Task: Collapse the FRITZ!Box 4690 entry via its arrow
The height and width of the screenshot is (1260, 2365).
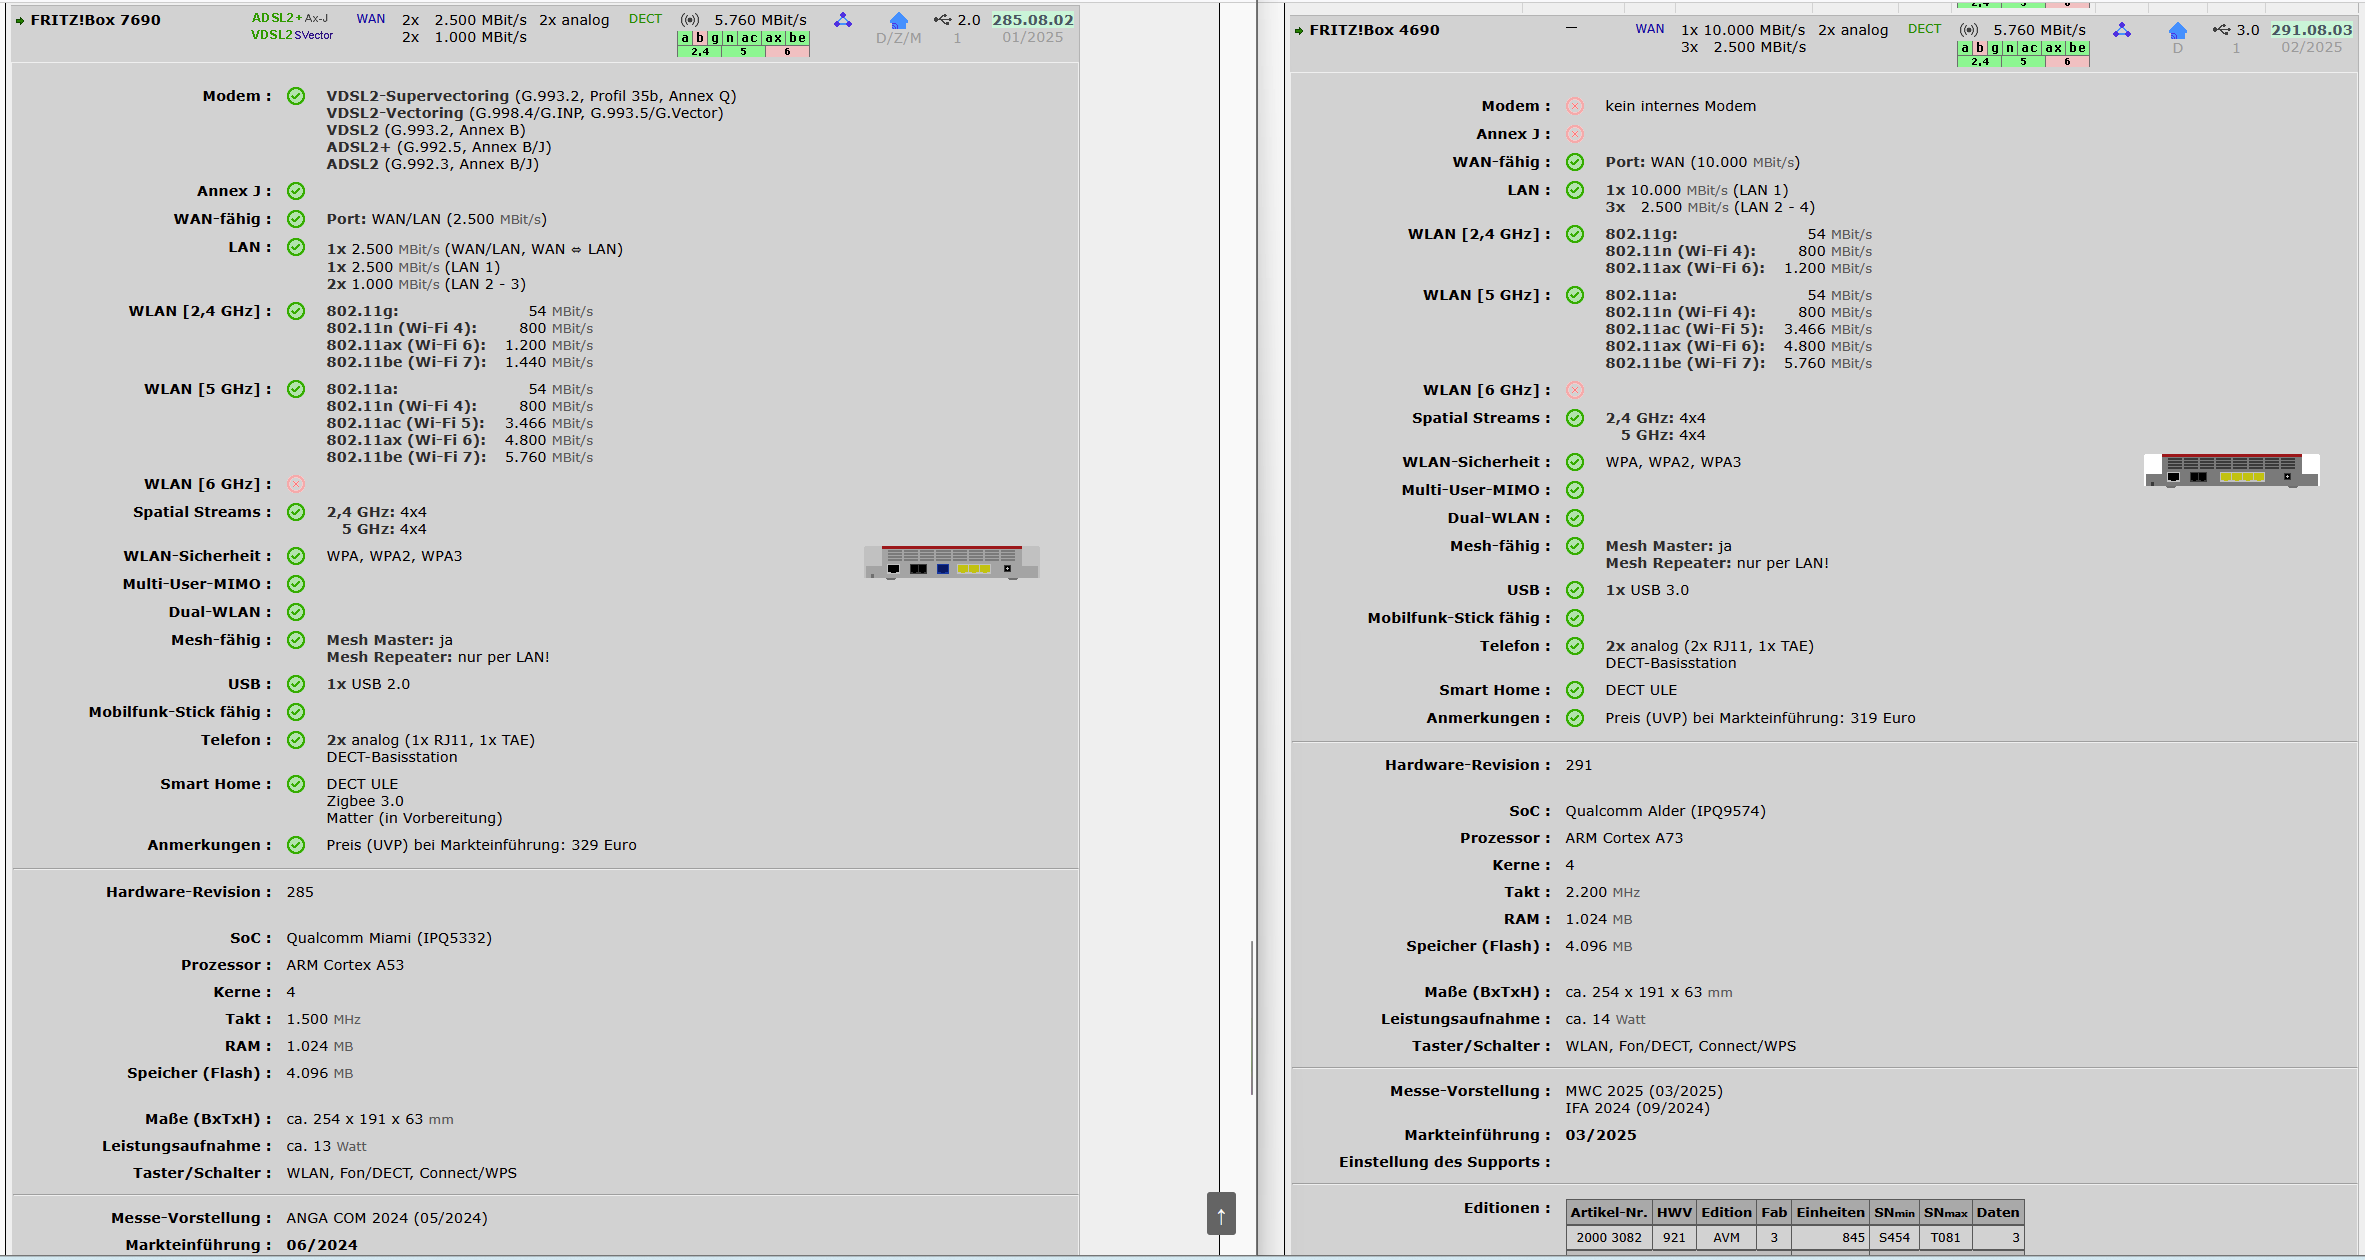Action: coord(1299,31)
